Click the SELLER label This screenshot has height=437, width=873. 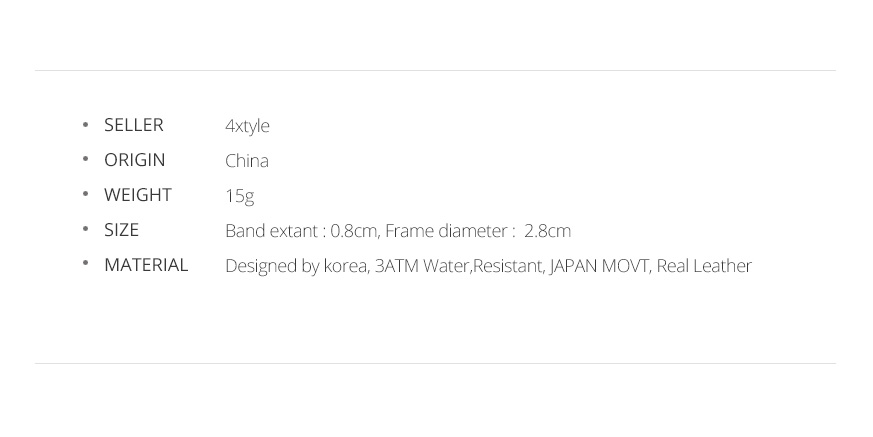coord(134,125)
